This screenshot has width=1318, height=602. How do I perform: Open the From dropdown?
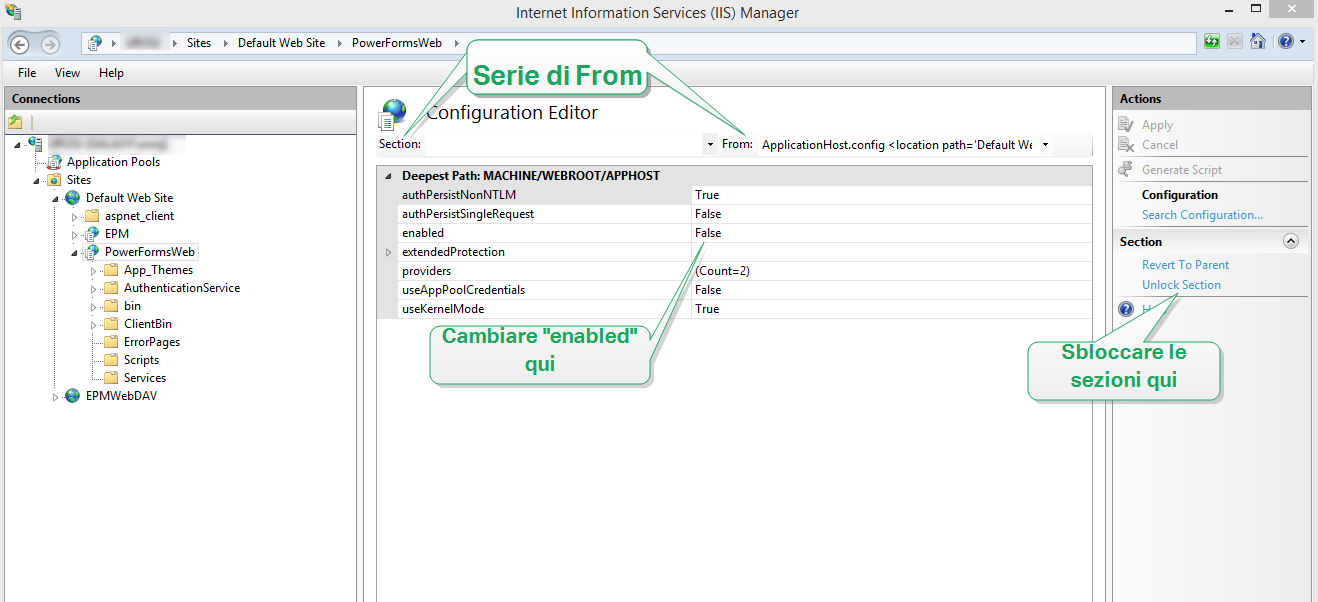pos(1045,145)
